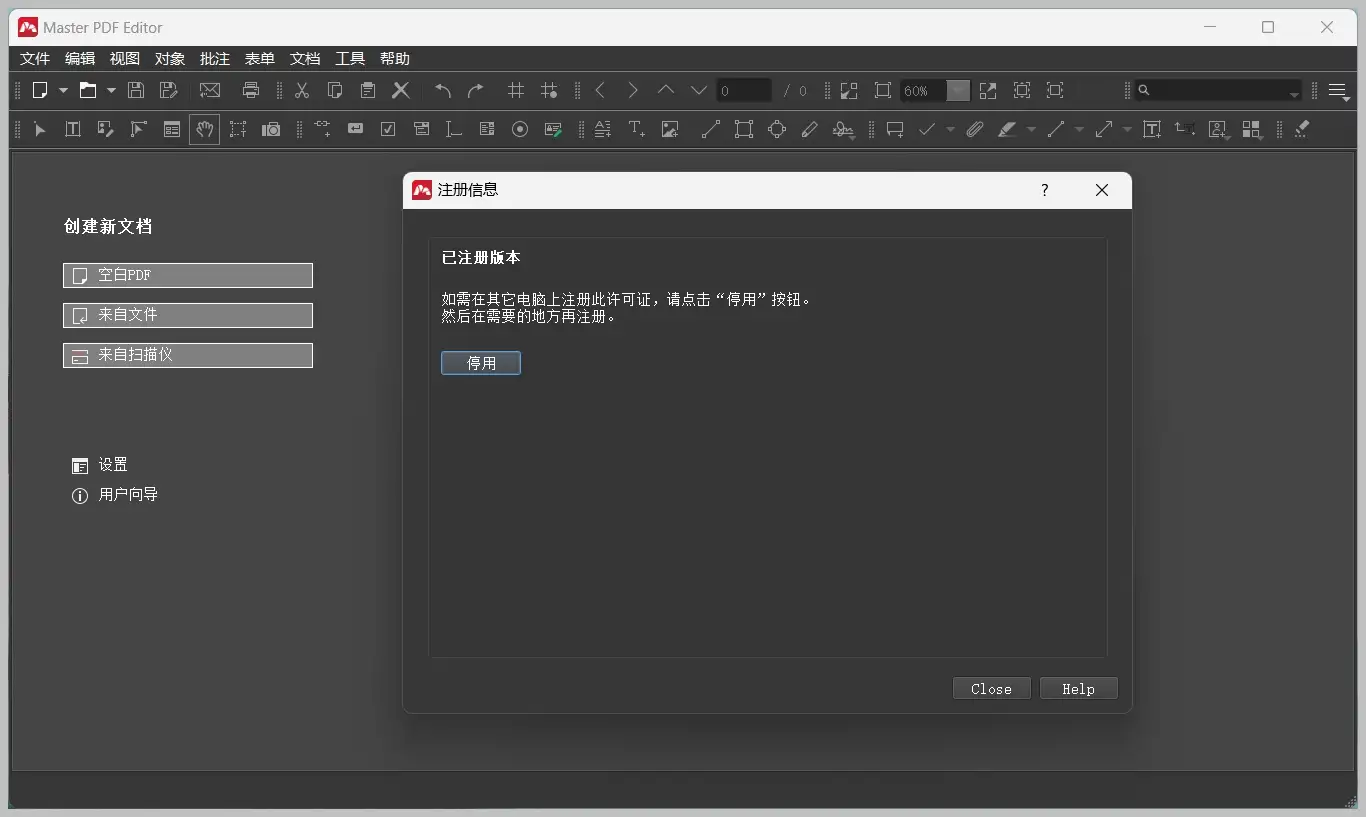Select the checkbox form field tool
Screen dimensions: 1366x817
[x=387, y=130]
